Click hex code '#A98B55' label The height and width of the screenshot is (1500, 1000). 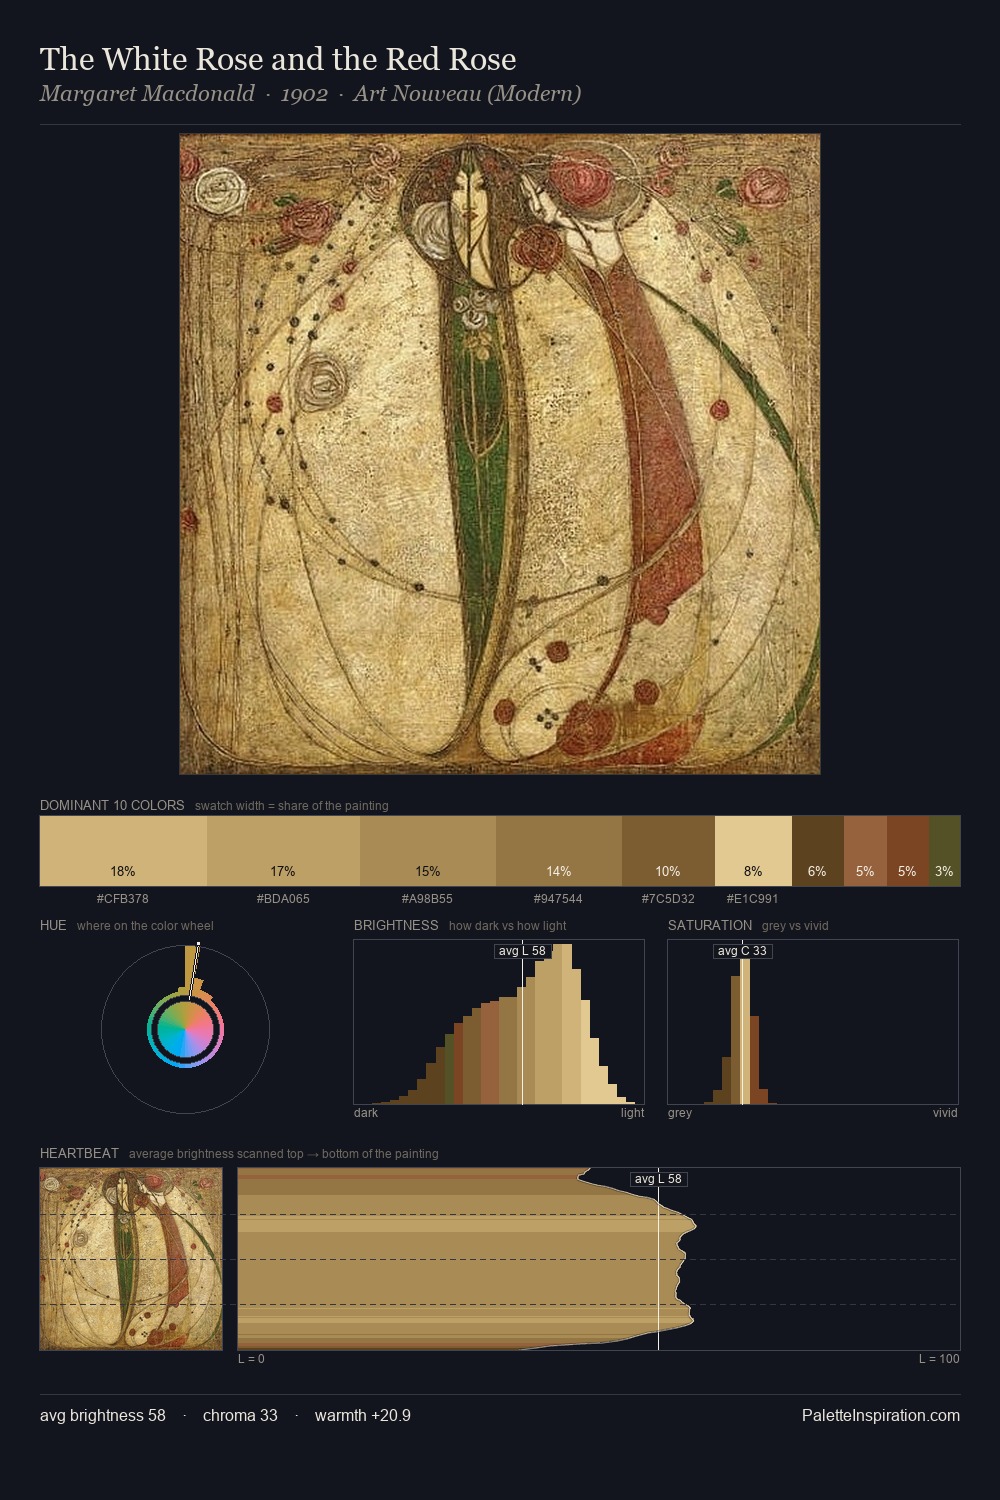point(428,898)
